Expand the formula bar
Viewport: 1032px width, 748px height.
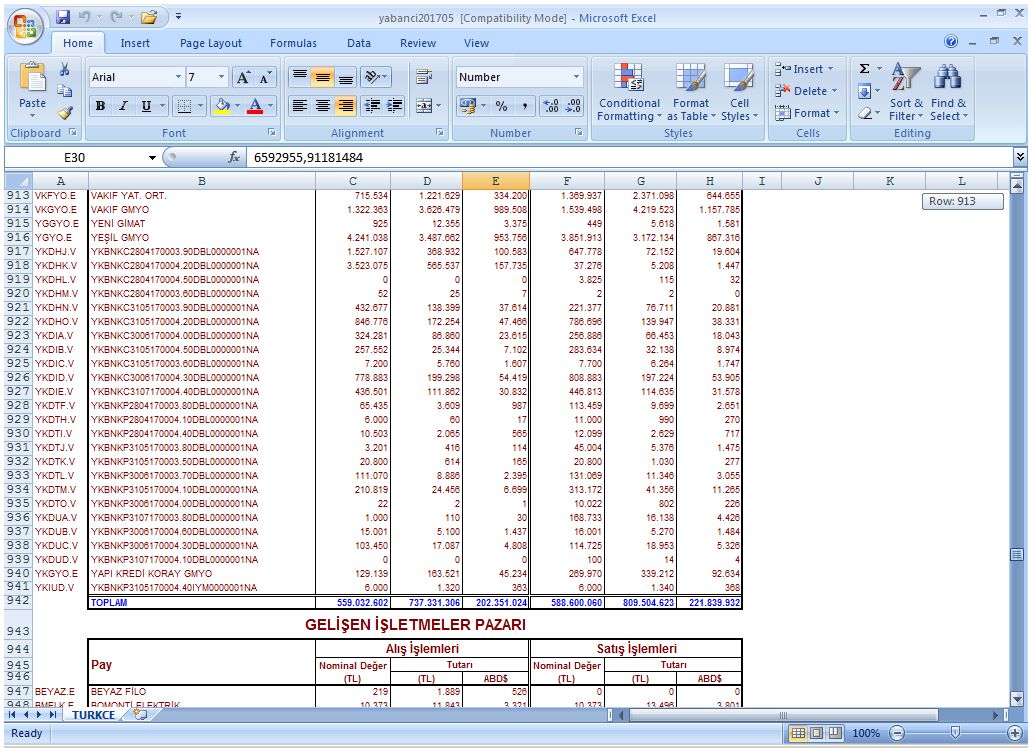(x=1019, y=157)
